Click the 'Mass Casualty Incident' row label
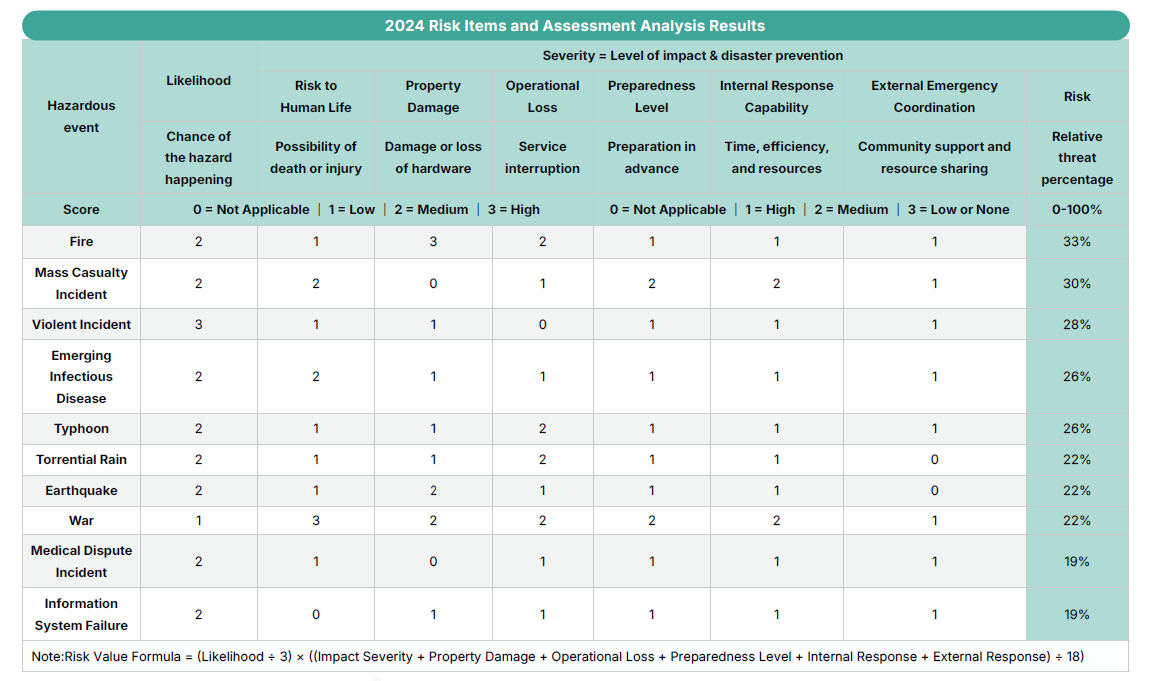 coord(81,283)
